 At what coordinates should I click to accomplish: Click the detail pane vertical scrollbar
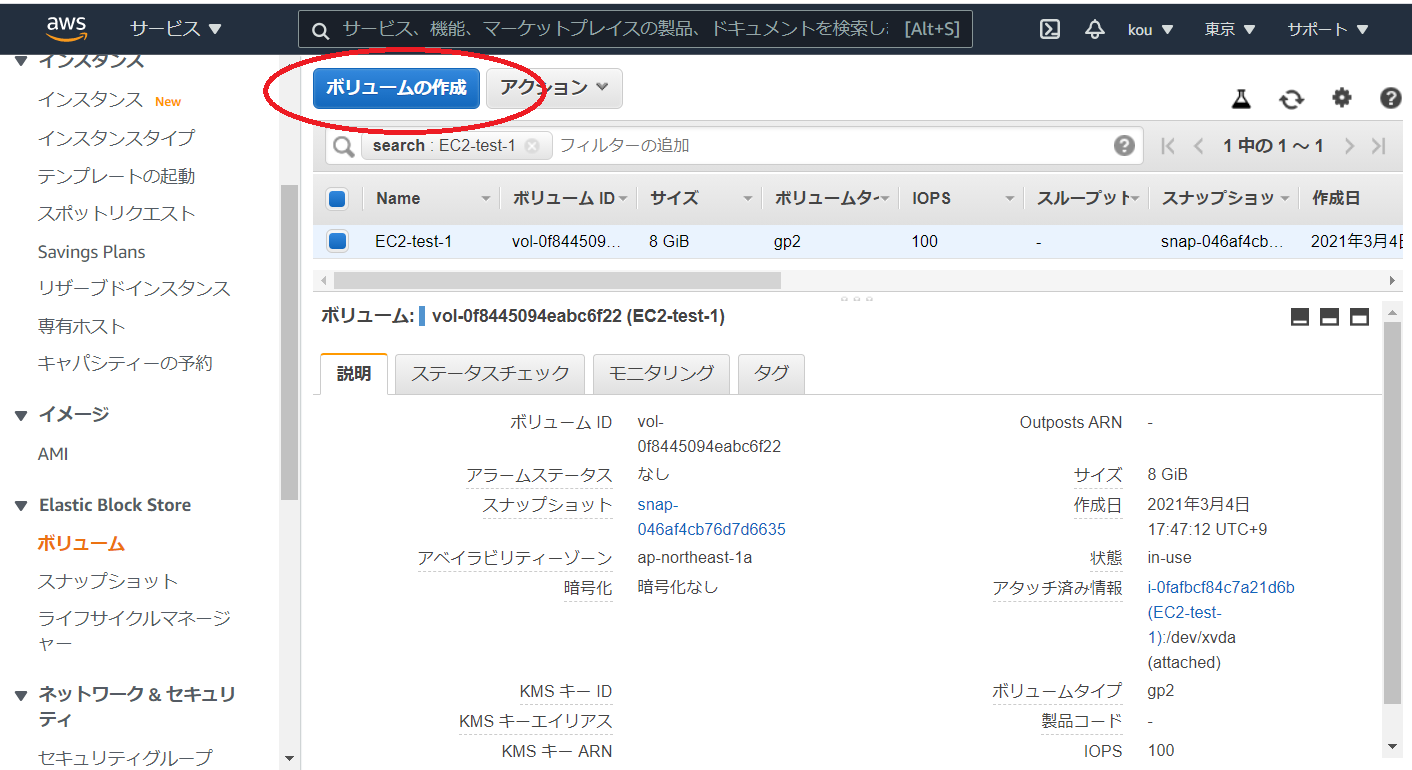[x=1391, y=512]
